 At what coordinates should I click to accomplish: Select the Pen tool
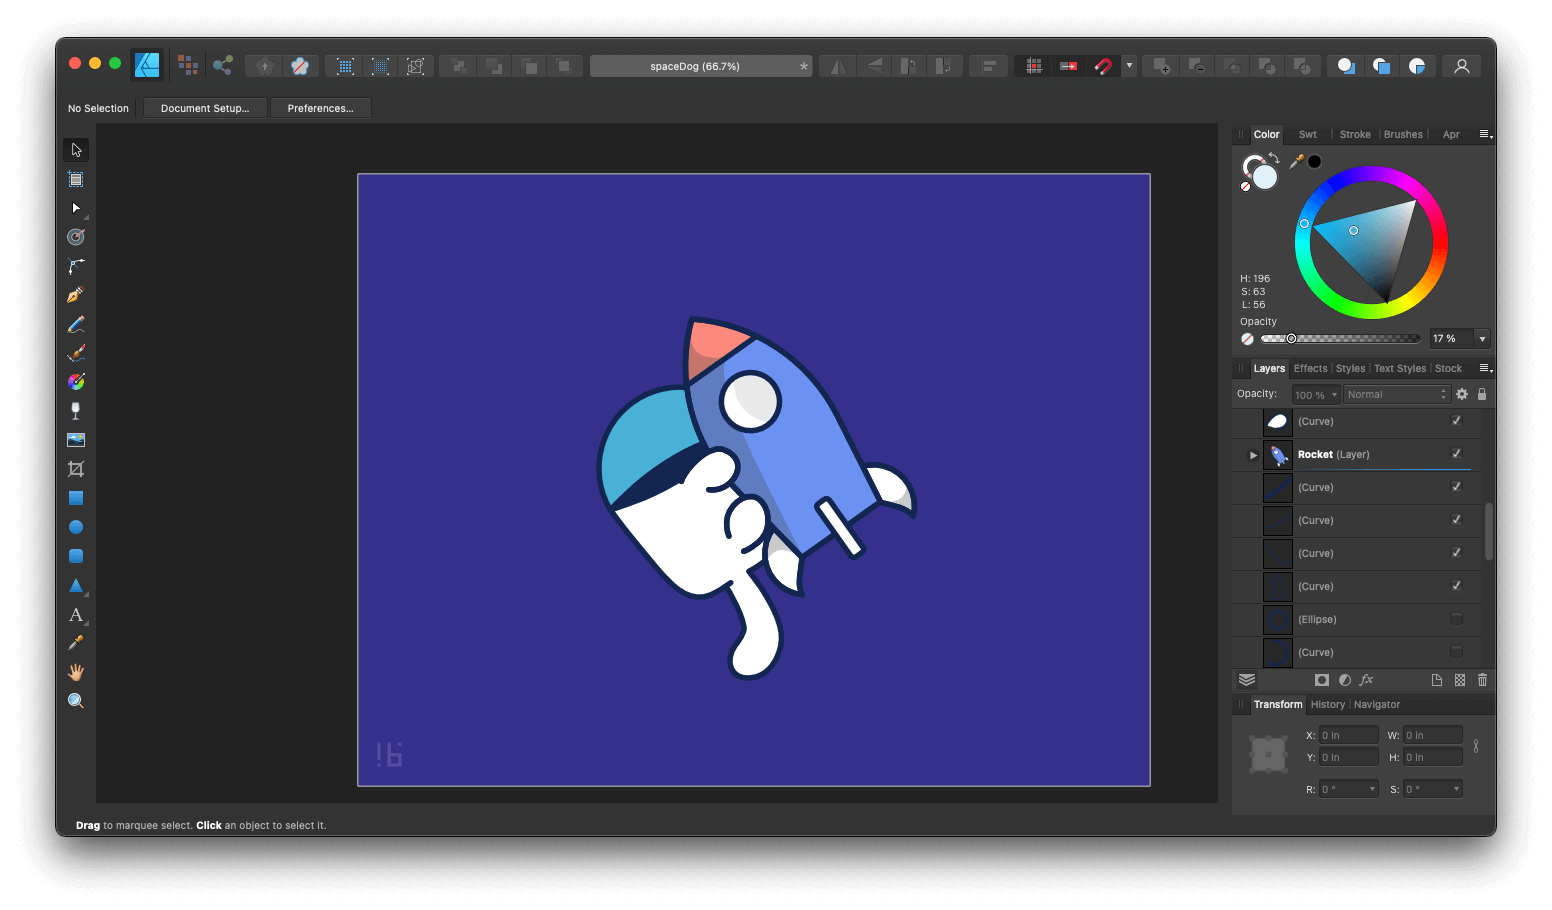[x=75, y=294]
